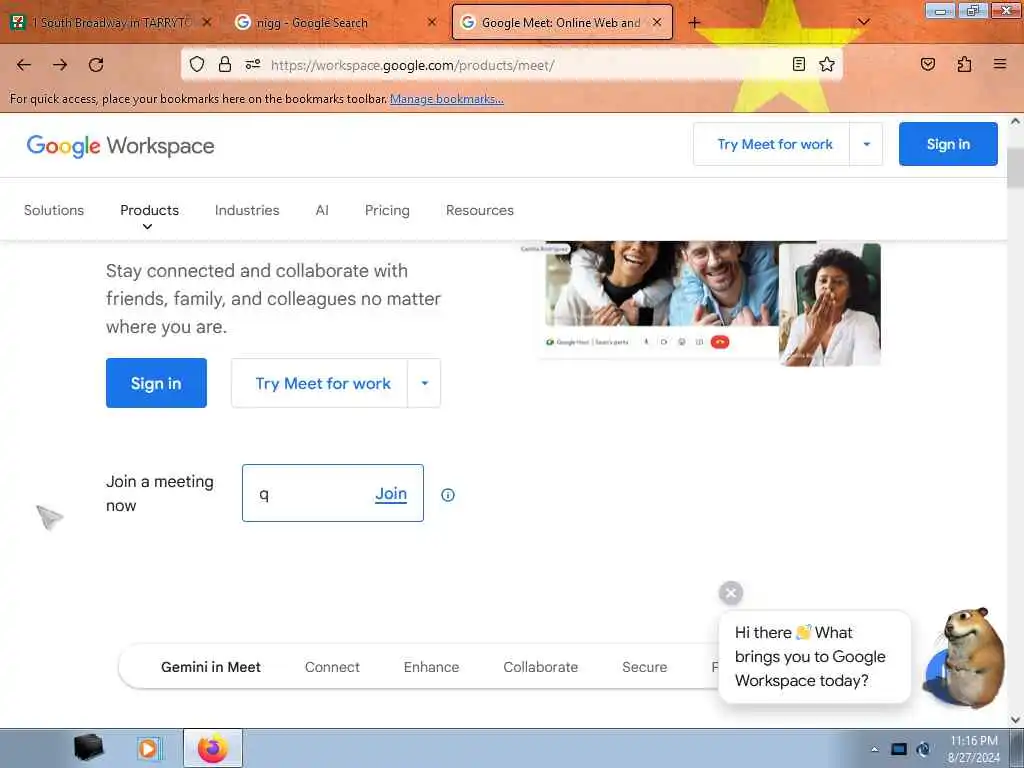Close the Google Search tab

click(432, 22)
